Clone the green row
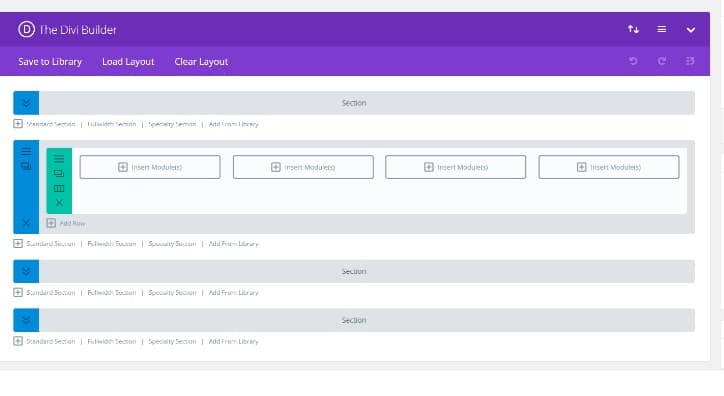 click(x=59, y=174)
